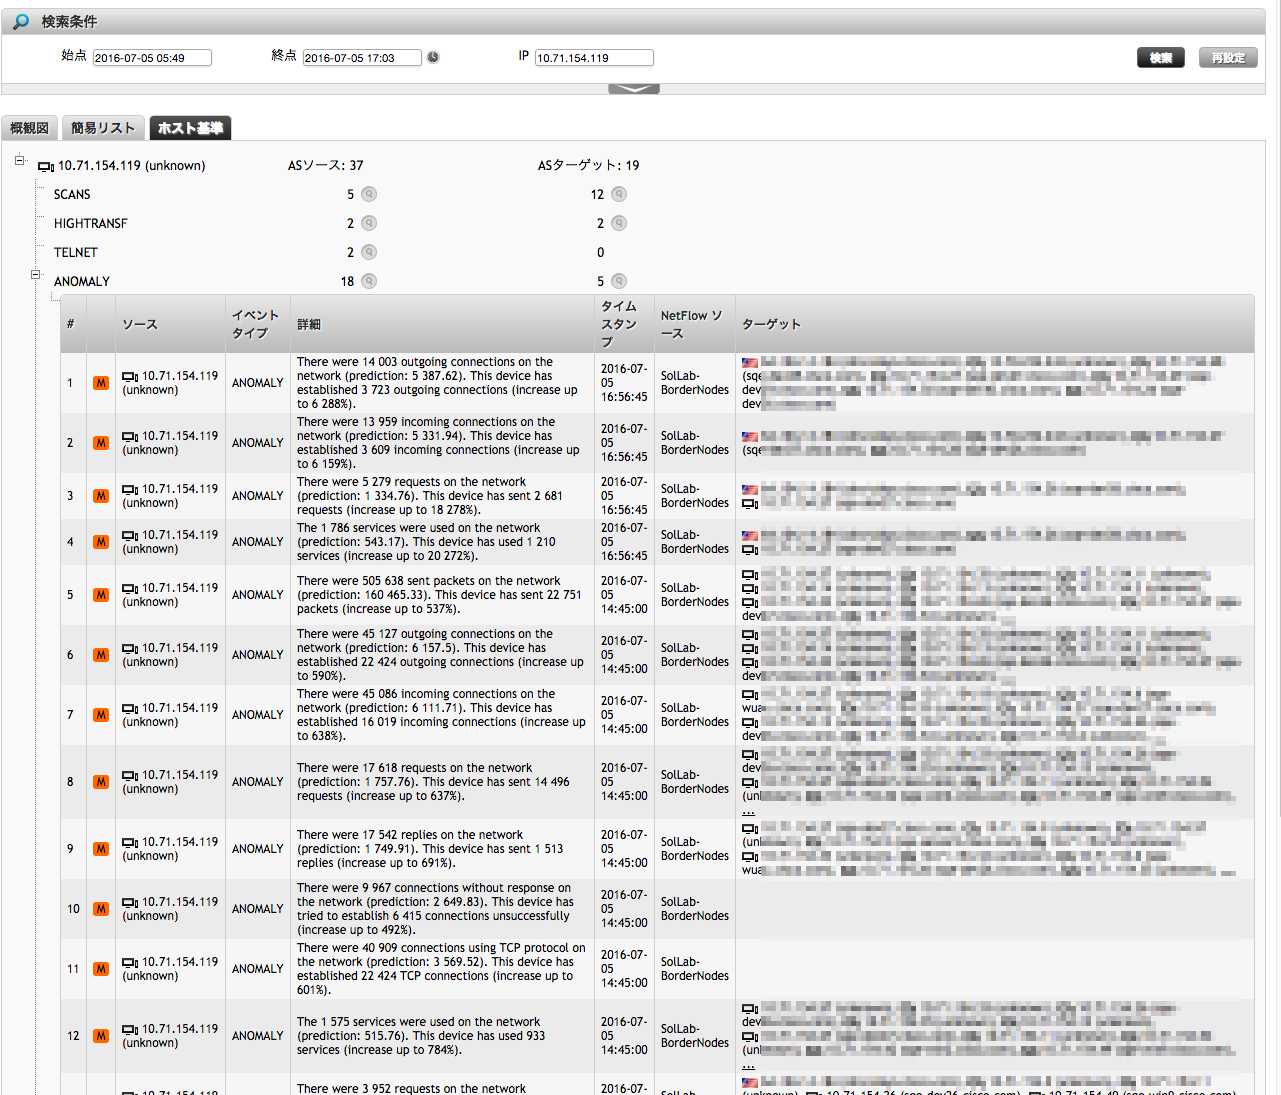This screenshot has height=1095, width=1281.
Task: Click the magnifier beside SCANS target count 12
Action: (x=619, y=195)
